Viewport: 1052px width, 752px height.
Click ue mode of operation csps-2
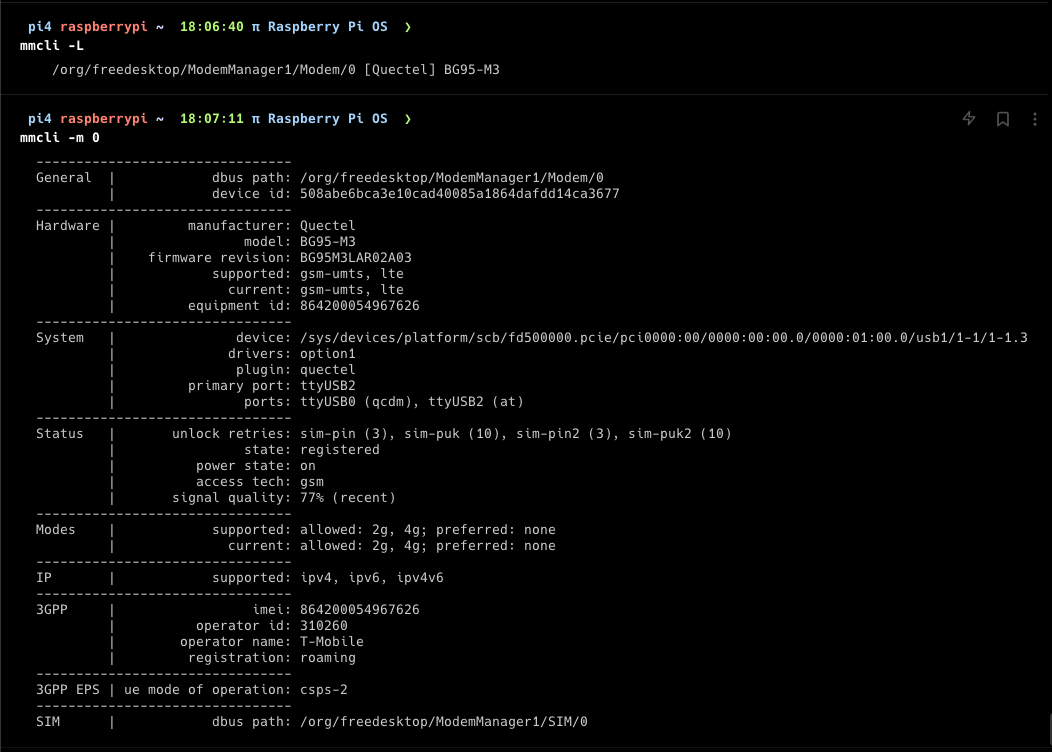323,690
